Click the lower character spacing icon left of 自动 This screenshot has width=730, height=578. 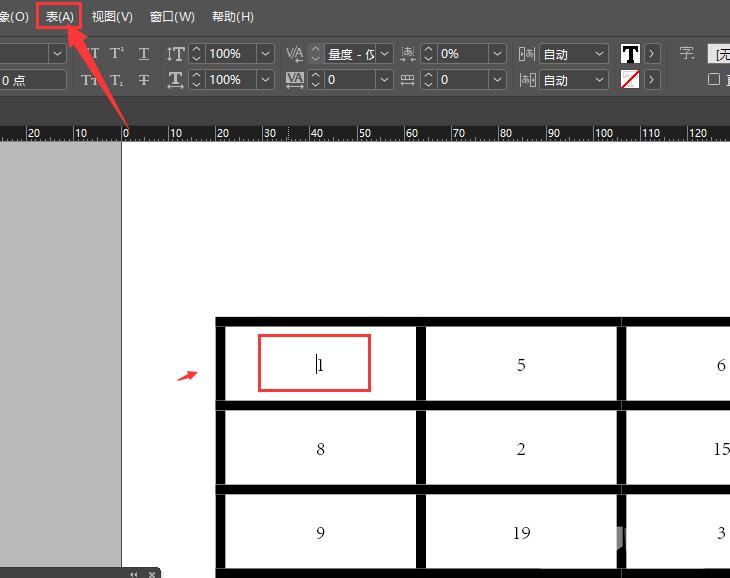[527, 80]
